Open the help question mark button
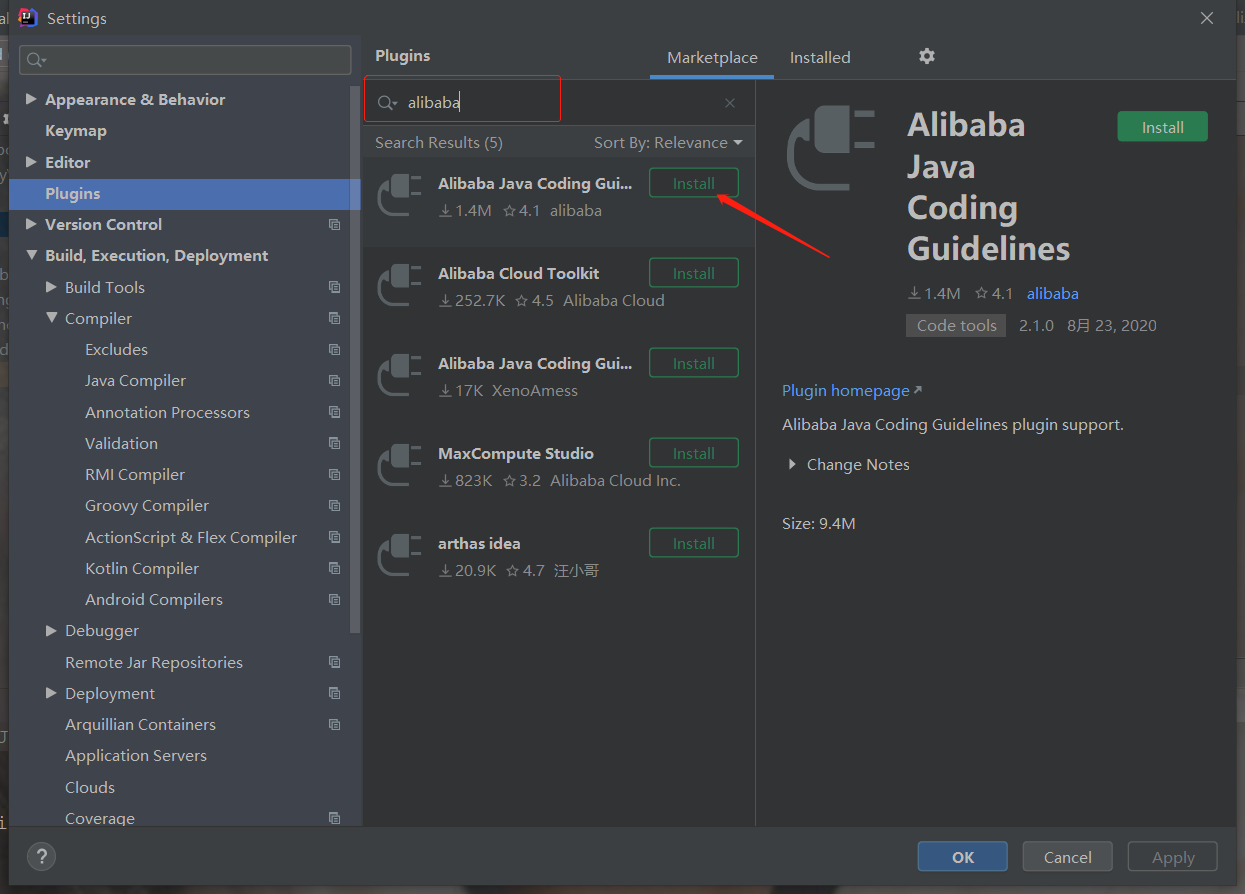The height and width of the screenshot is (894, 1245). (41, 856)
